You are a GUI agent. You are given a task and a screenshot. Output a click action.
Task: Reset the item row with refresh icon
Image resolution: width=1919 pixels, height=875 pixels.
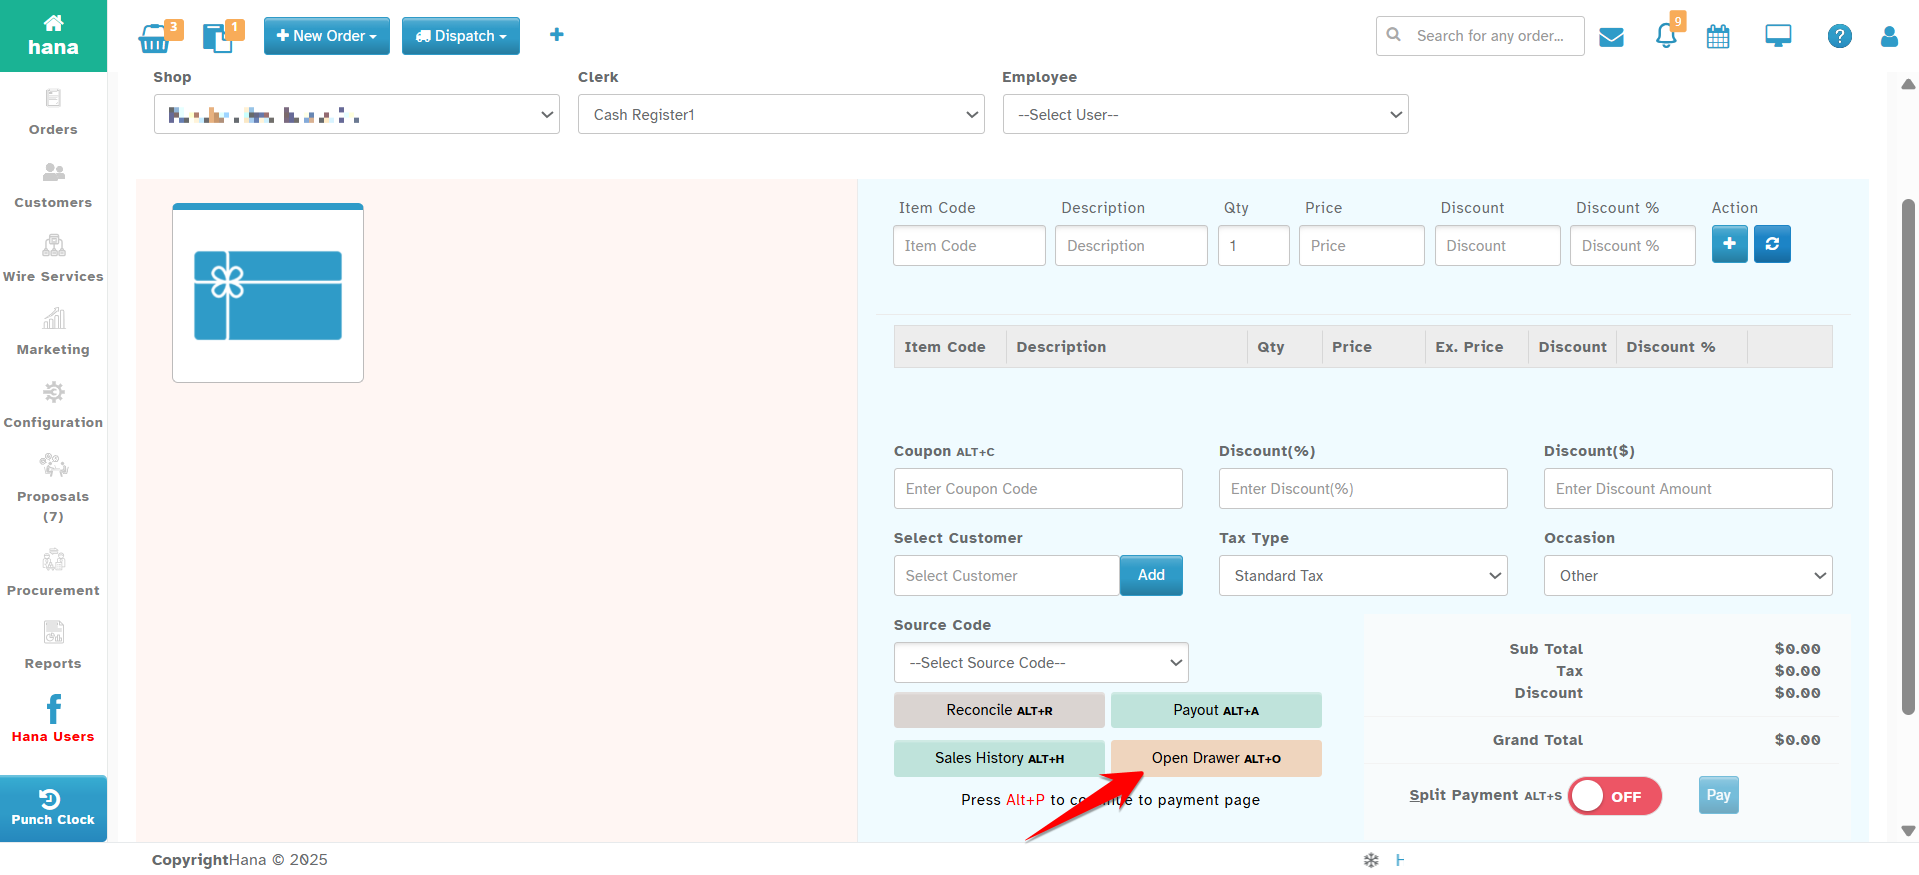(1772, 244)
